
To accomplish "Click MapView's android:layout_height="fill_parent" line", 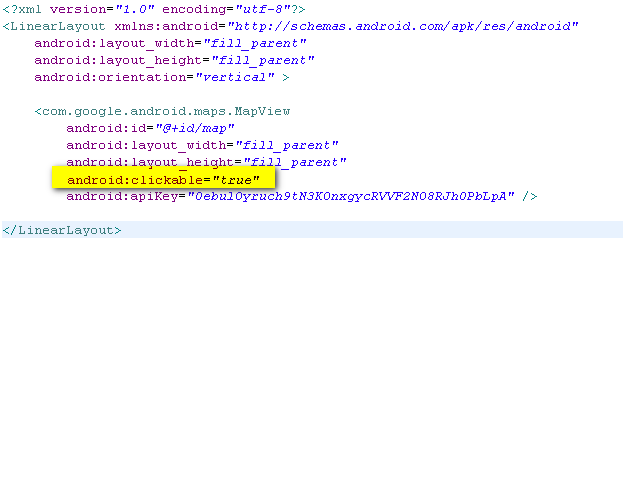I will [x=206, y=162].
